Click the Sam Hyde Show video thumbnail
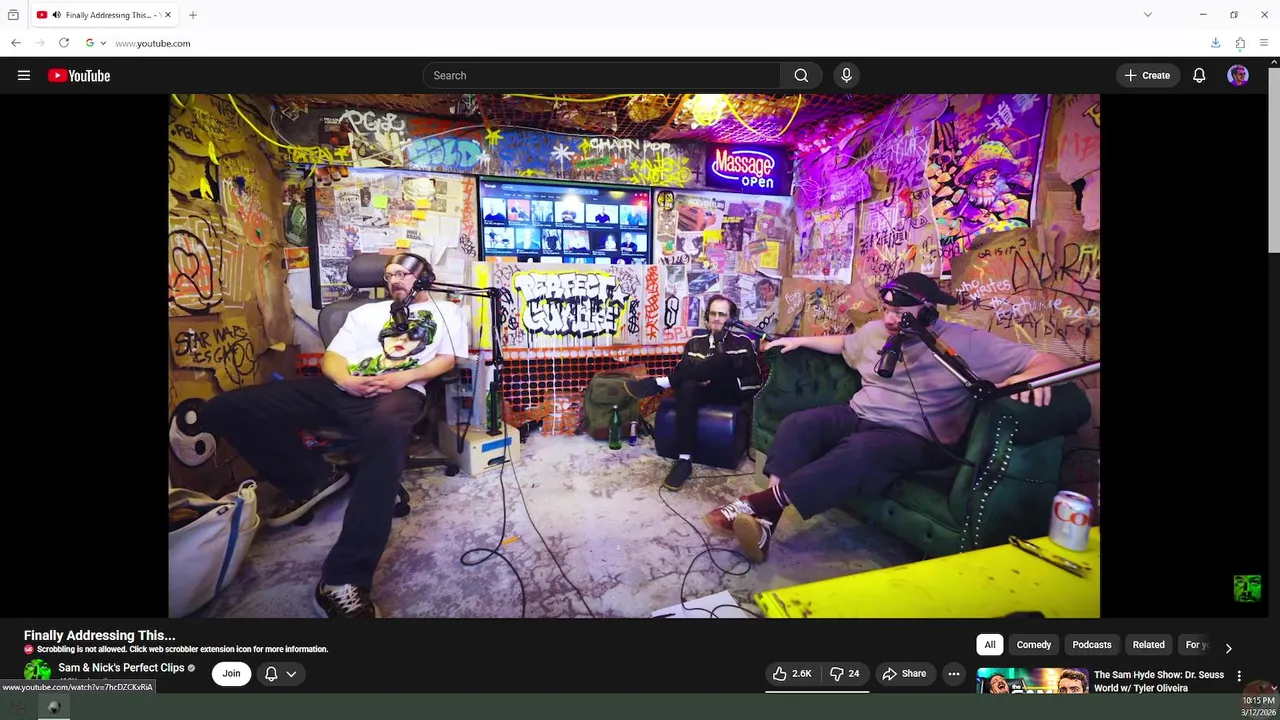This screenshot has height=720, width=1280. click(1032, 681)
